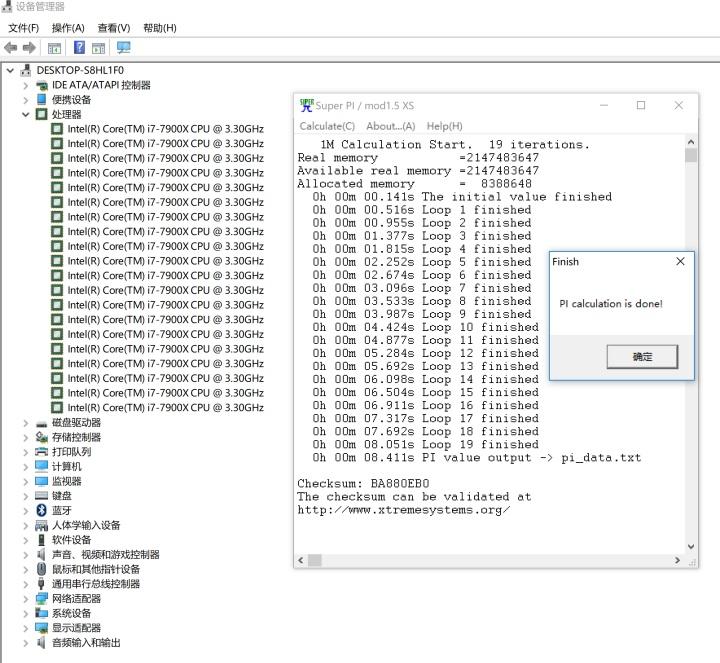Close the Finish dialog with the X
Viewport: 720px width, 663px height.
(681, 262)
